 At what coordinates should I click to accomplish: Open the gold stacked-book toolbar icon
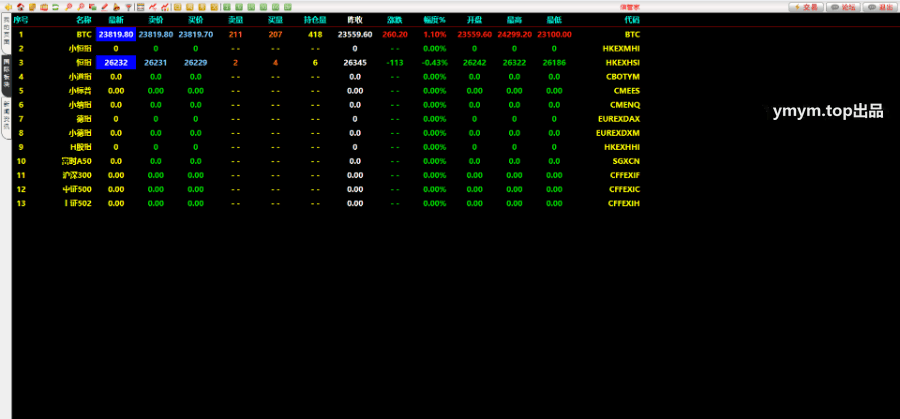(32, 7)
